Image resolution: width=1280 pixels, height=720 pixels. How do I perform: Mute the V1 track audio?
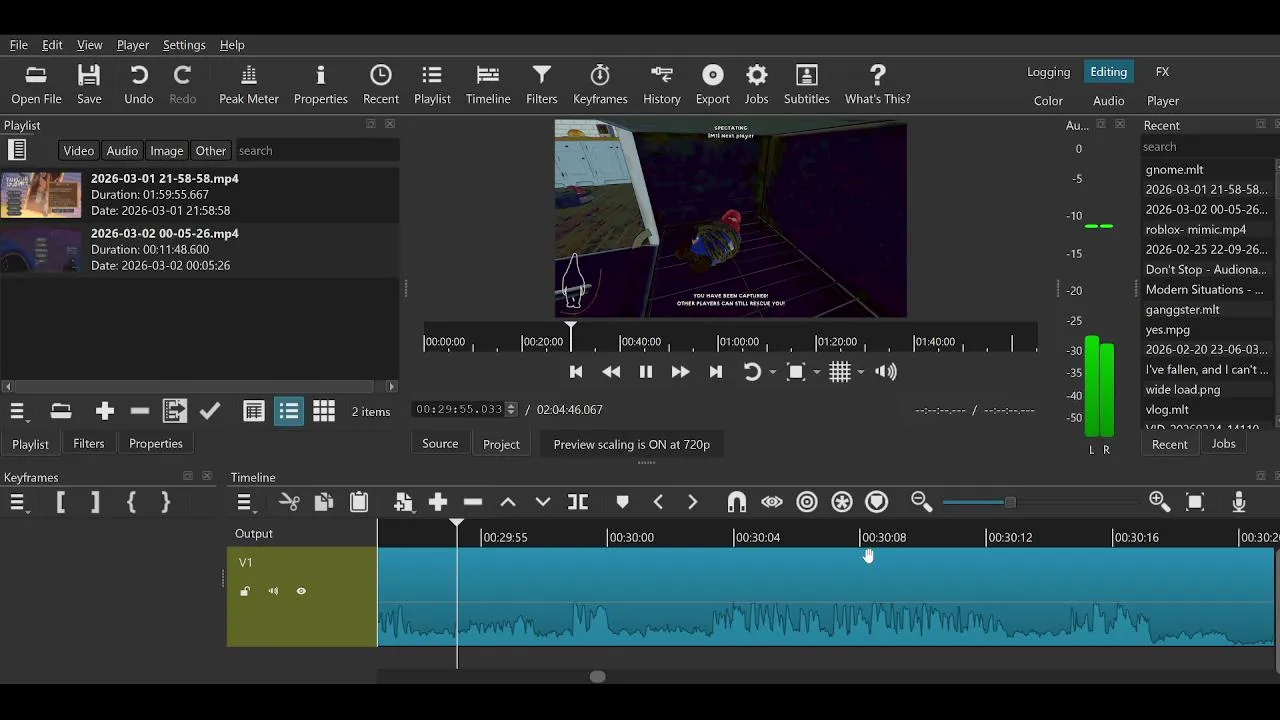pos(273,591)
